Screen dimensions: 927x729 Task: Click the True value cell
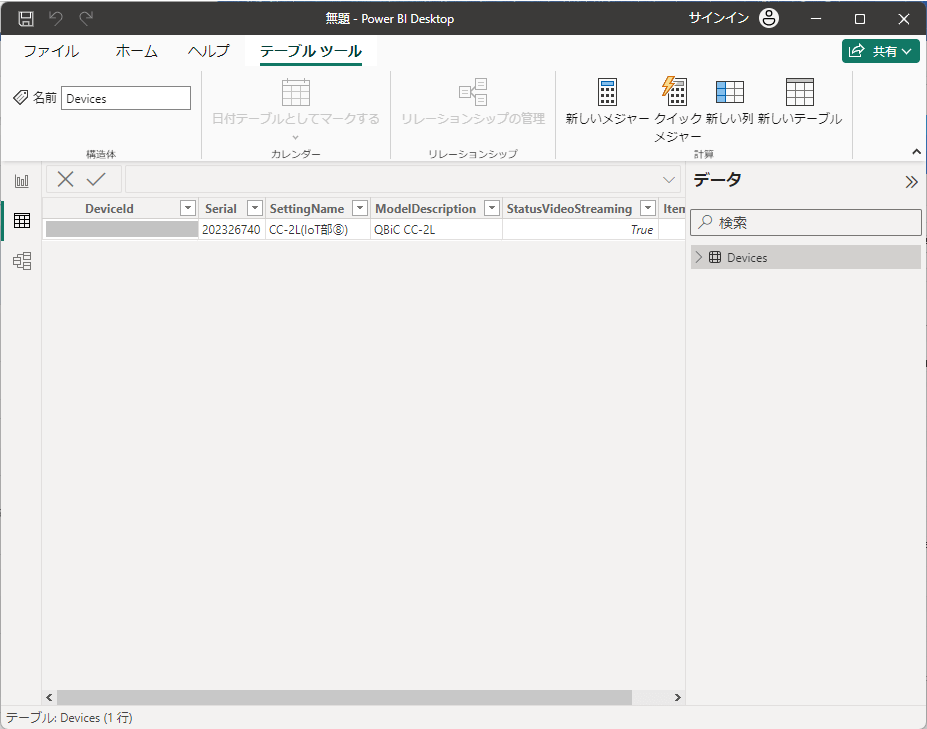581,229
